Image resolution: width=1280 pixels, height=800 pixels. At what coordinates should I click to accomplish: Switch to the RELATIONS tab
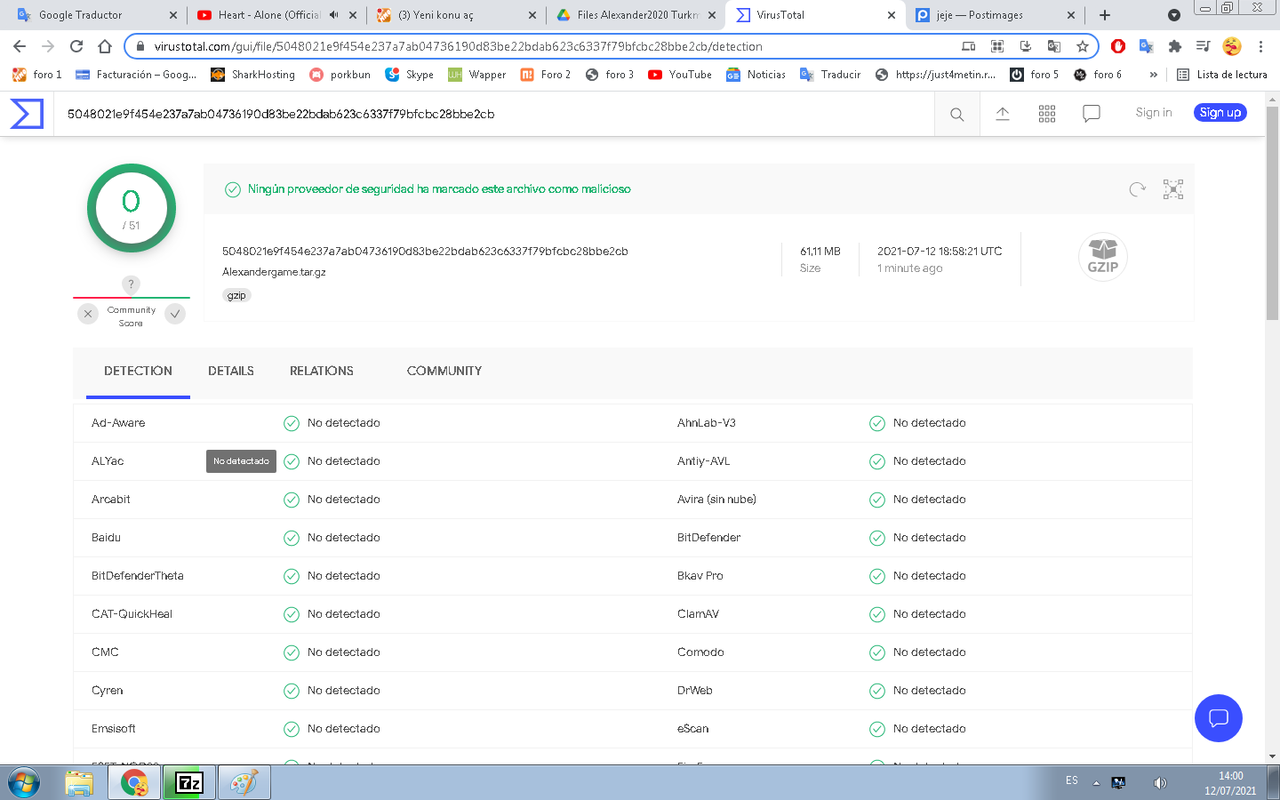(x=322, y=371)
